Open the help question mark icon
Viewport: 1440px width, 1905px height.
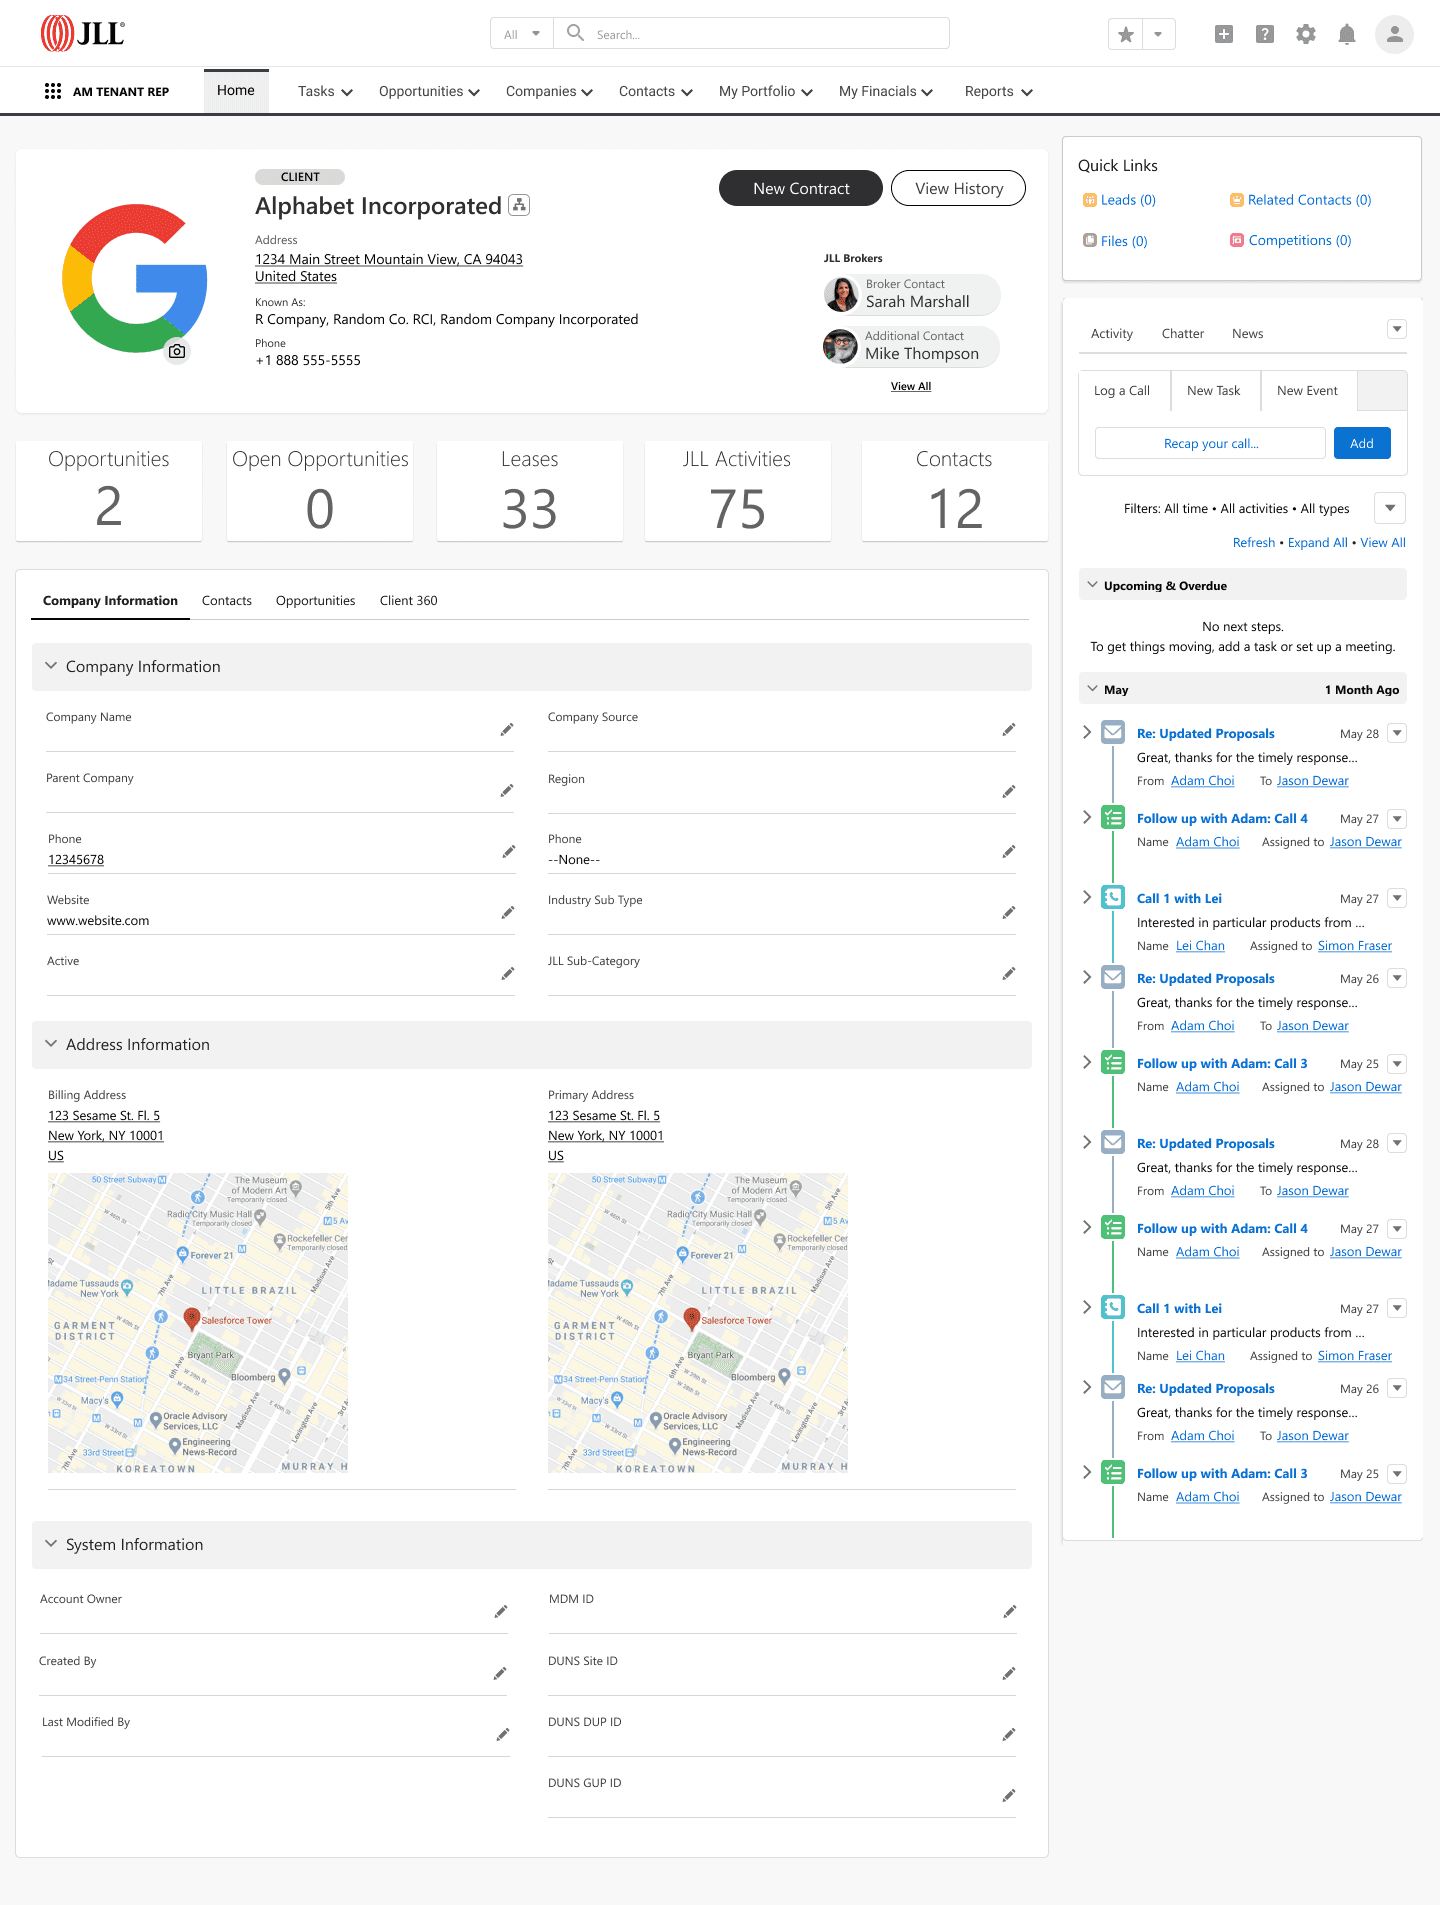pyautogui.click(x=1265, y=34)
